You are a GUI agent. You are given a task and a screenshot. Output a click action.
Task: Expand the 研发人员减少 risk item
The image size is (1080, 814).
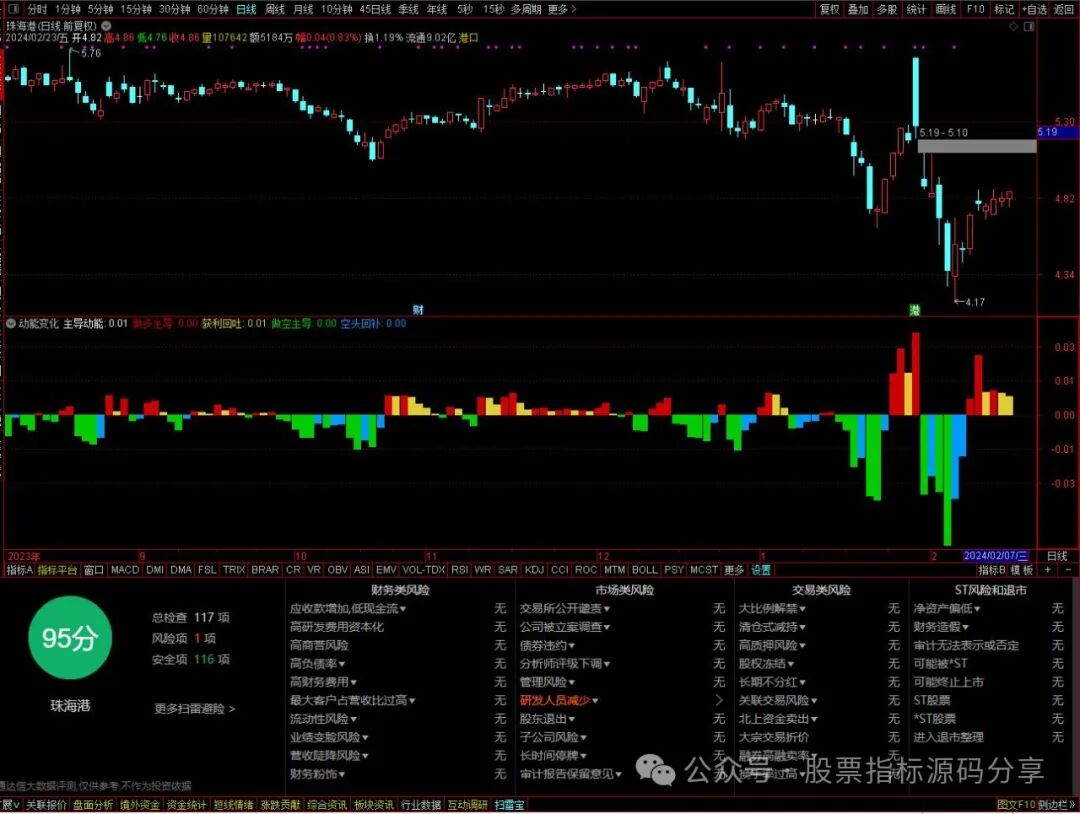click(559, 700)
